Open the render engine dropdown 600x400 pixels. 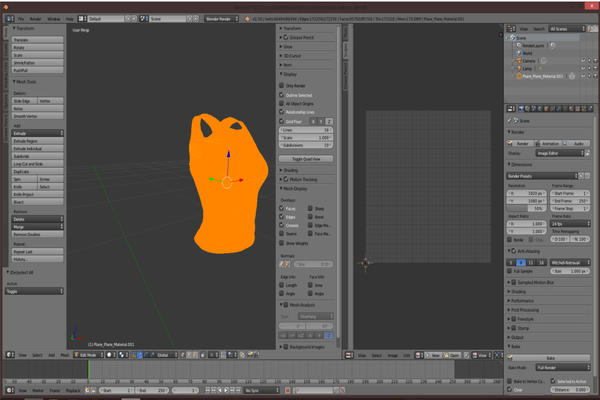222,19
